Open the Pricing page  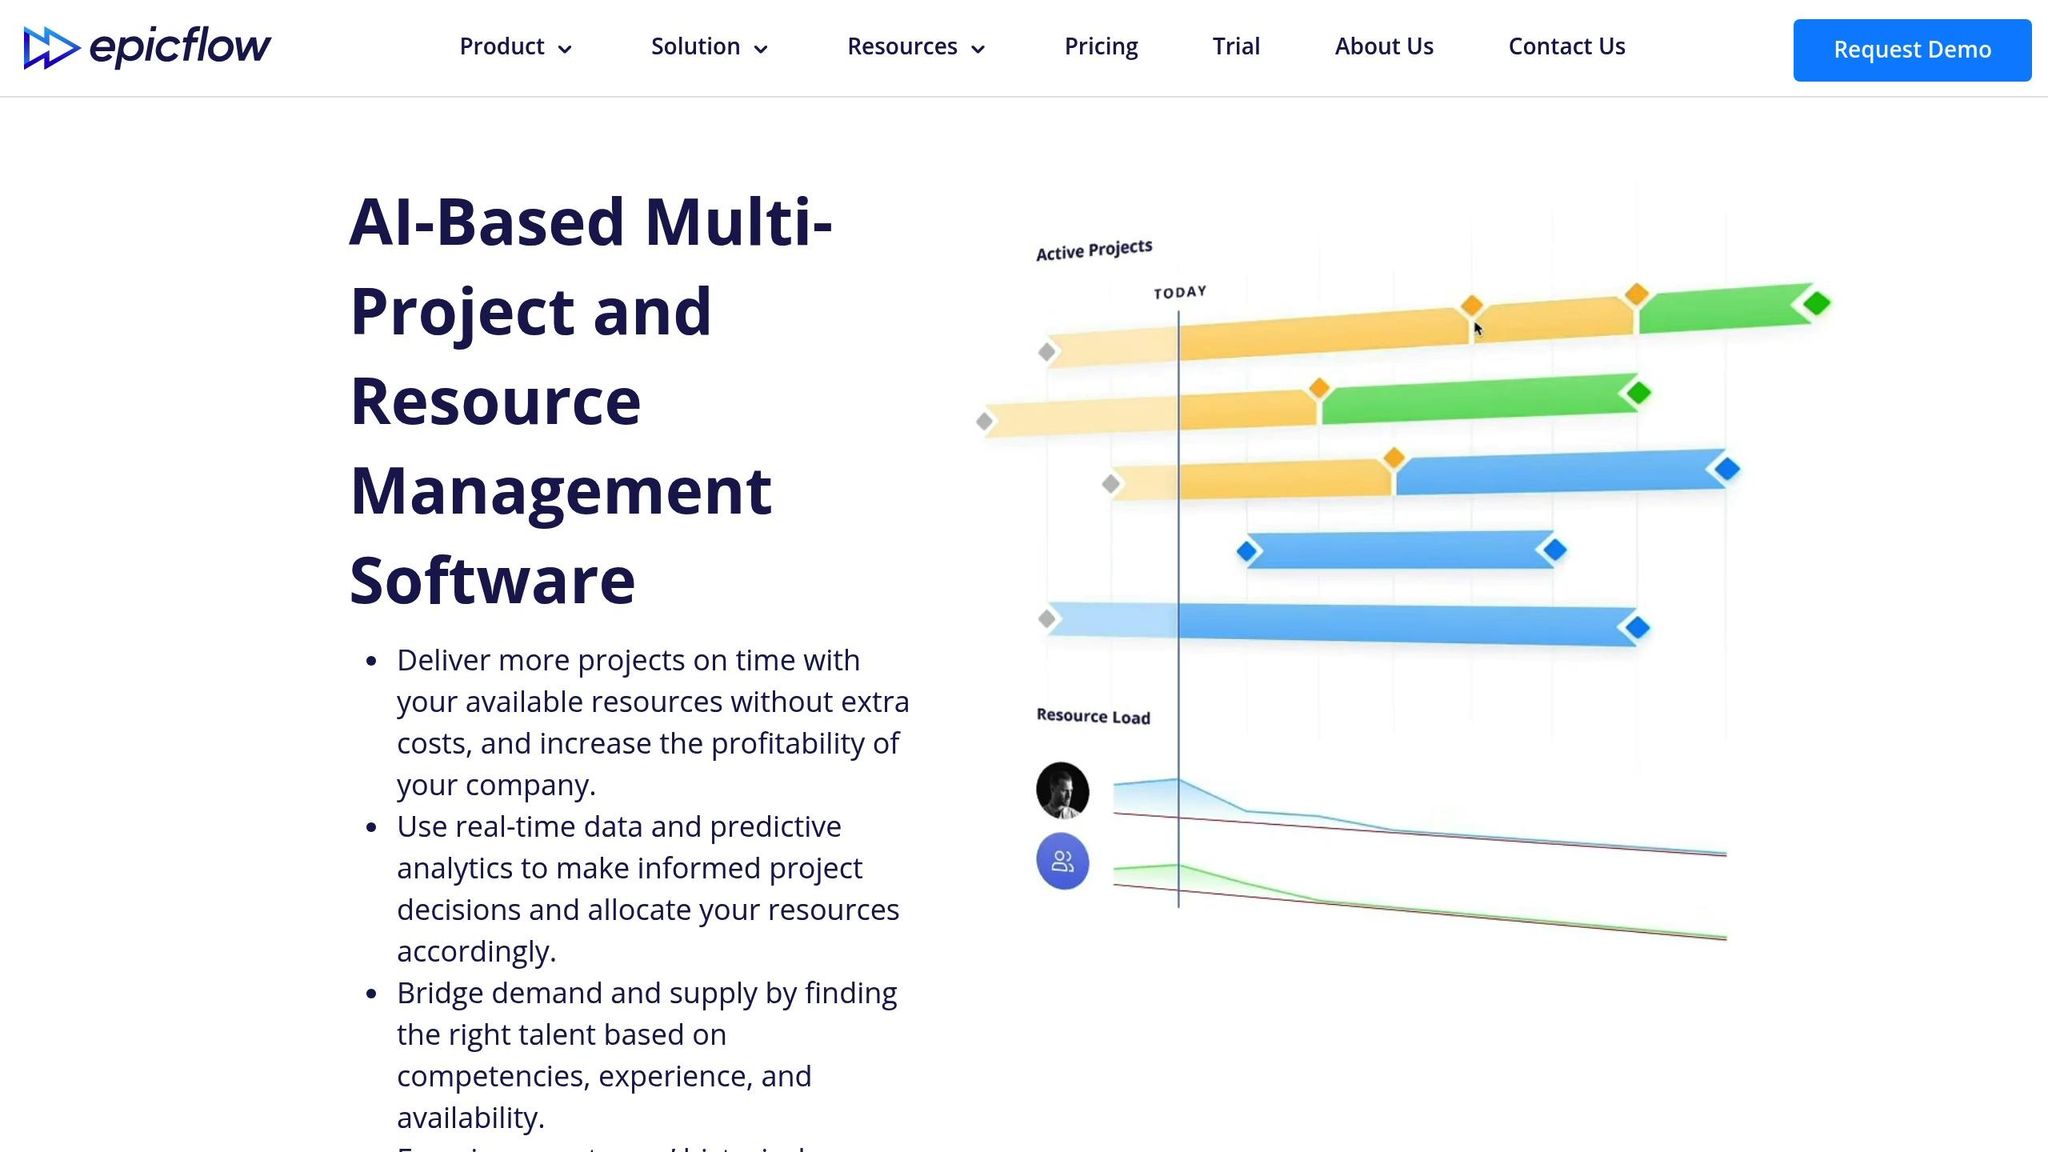point(1101,47)
